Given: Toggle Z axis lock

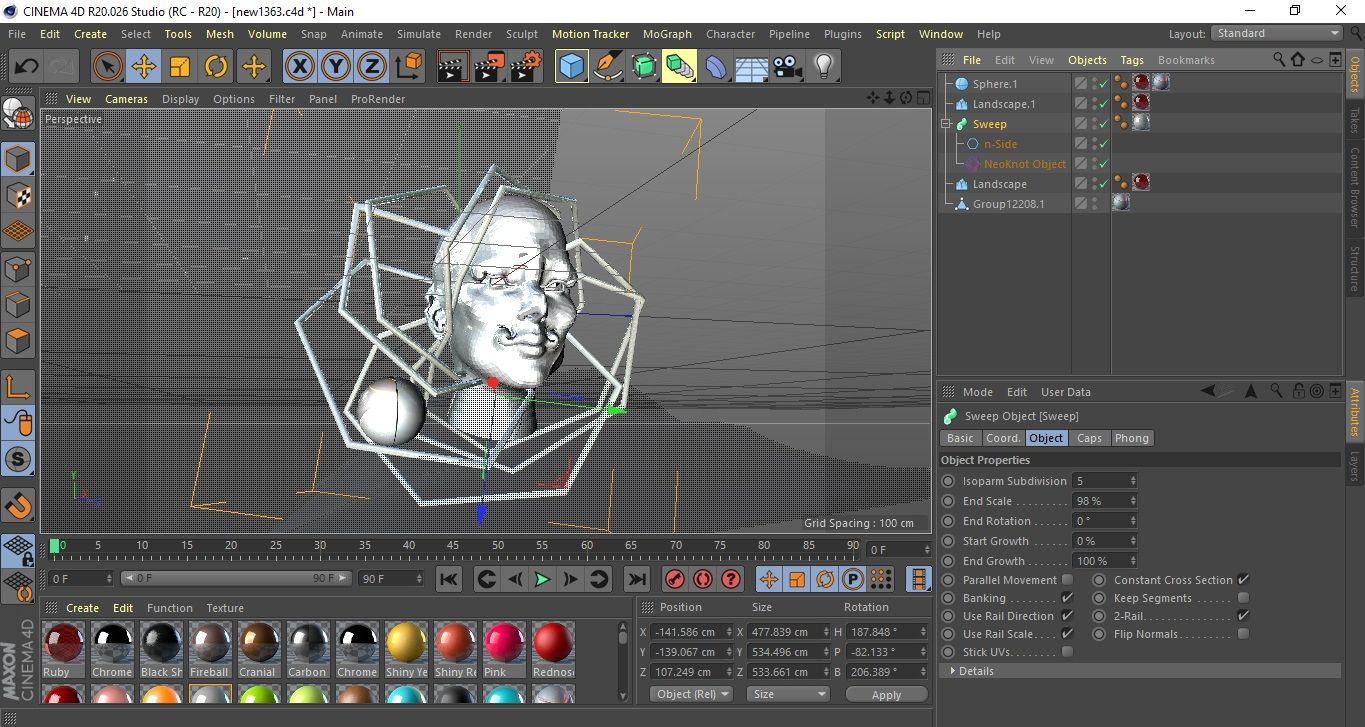Looking at the screenshot, I should click(x=372, y=67).
